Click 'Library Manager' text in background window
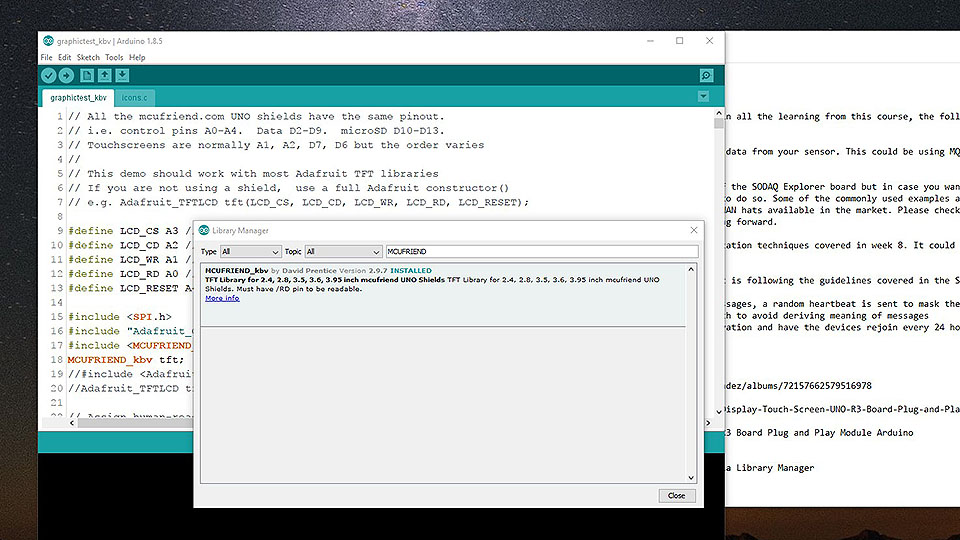Viewport: 960px width, 540px height. click(x=775, y=468)
